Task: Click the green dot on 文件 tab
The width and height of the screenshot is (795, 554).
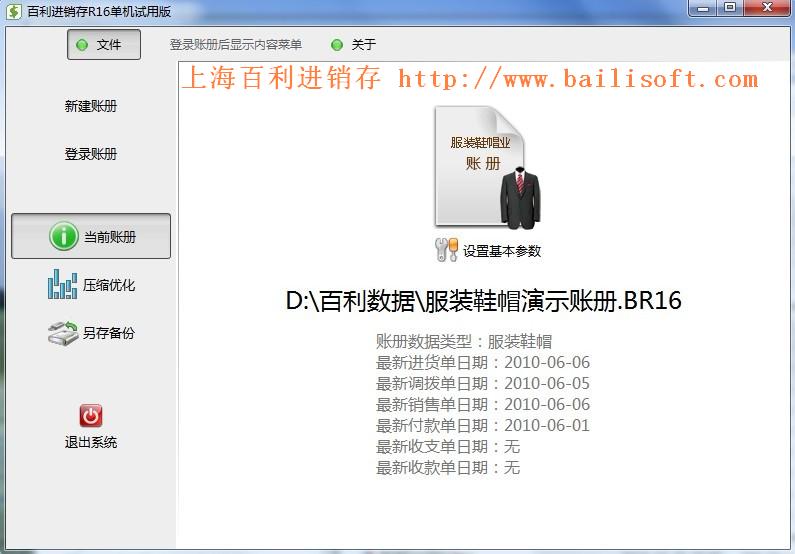Action: coord(82,45)
